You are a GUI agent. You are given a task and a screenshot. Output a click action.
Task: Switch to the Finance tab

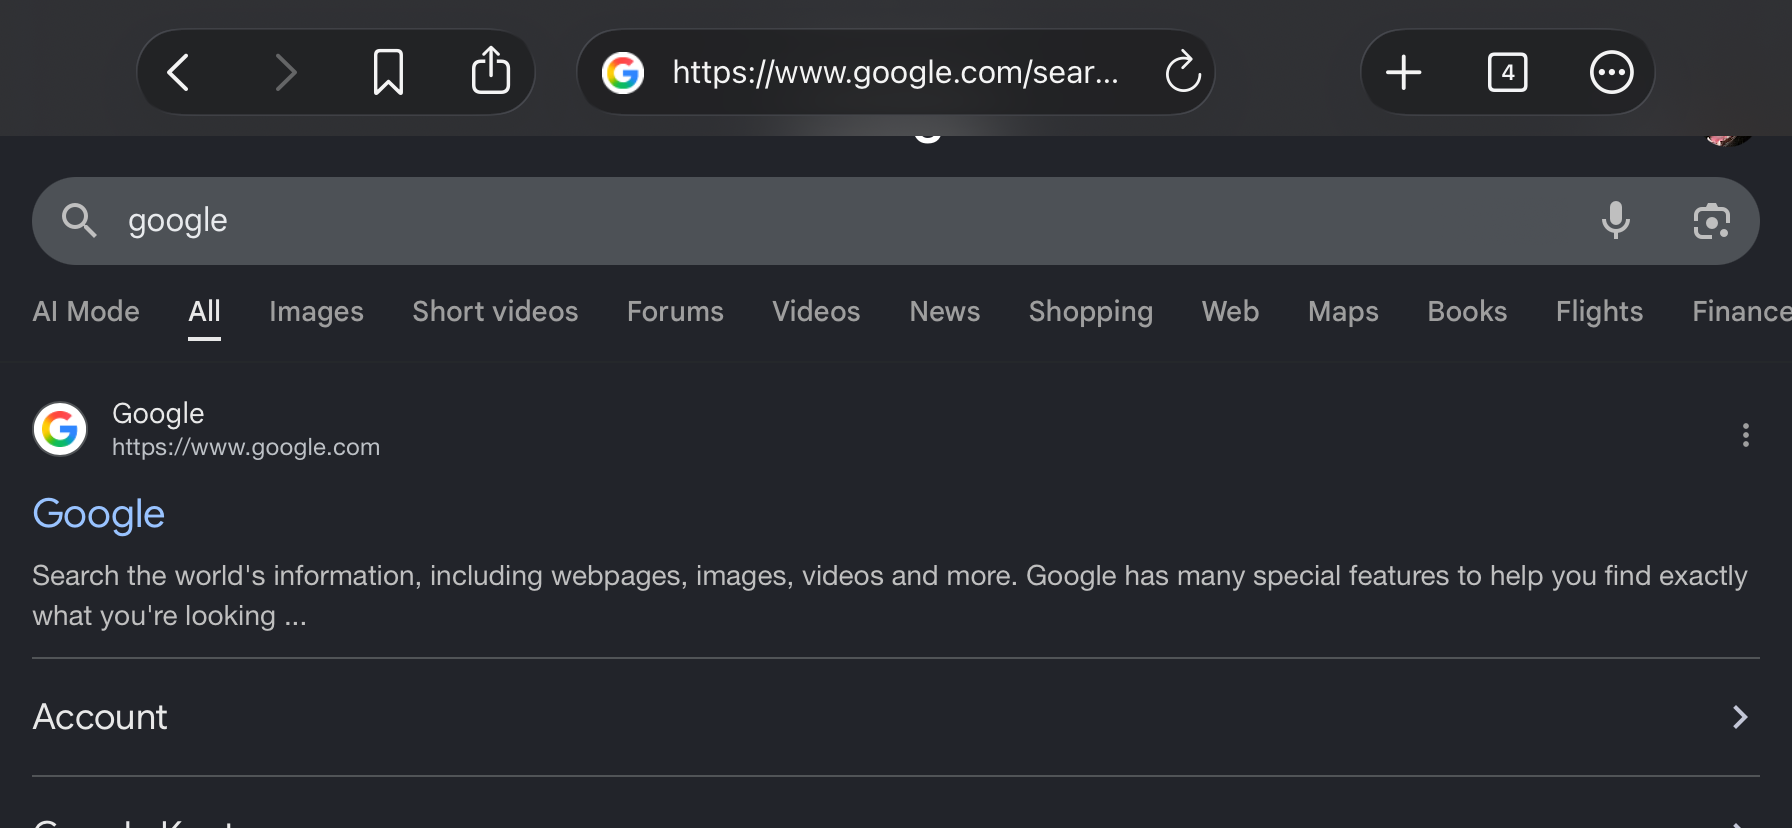click(1741, 312)
